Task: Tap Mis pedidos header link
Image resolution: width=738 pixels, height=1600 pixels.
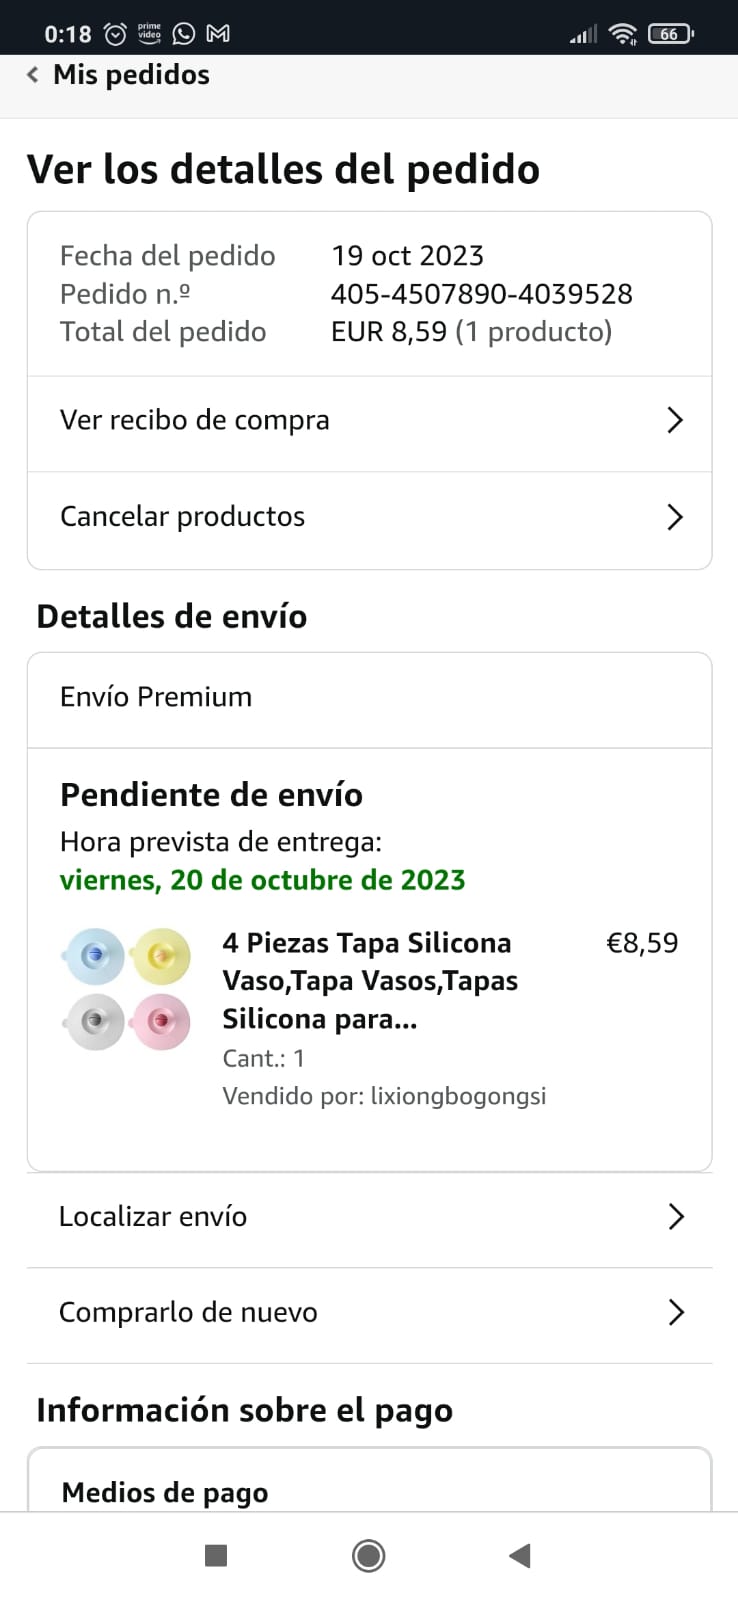Action: [x=131, y=75]
